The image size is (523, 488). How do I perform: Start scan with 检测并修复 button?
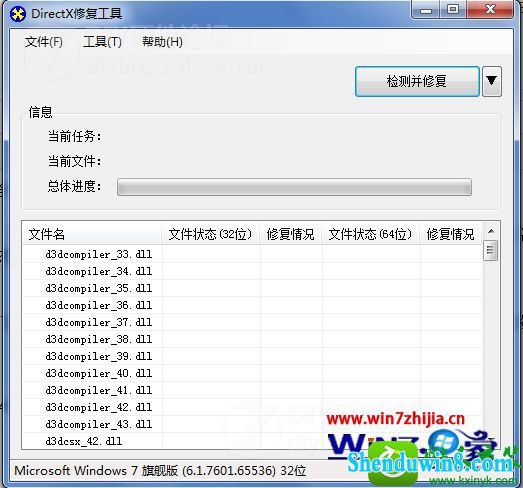(417, 81)
